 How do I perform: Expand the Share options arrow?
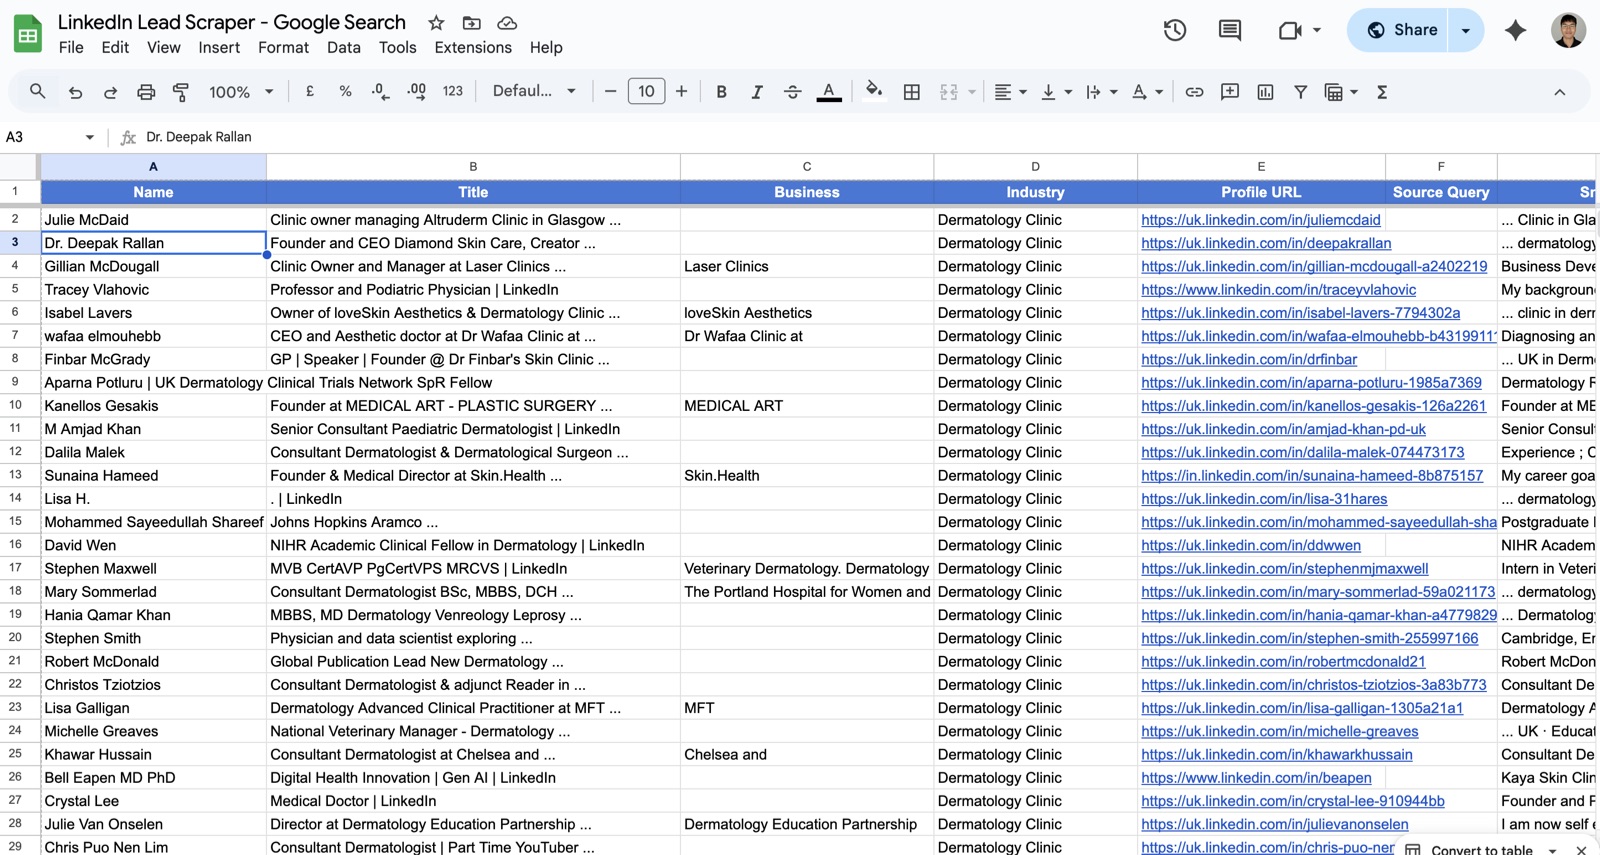point(1466,30)
